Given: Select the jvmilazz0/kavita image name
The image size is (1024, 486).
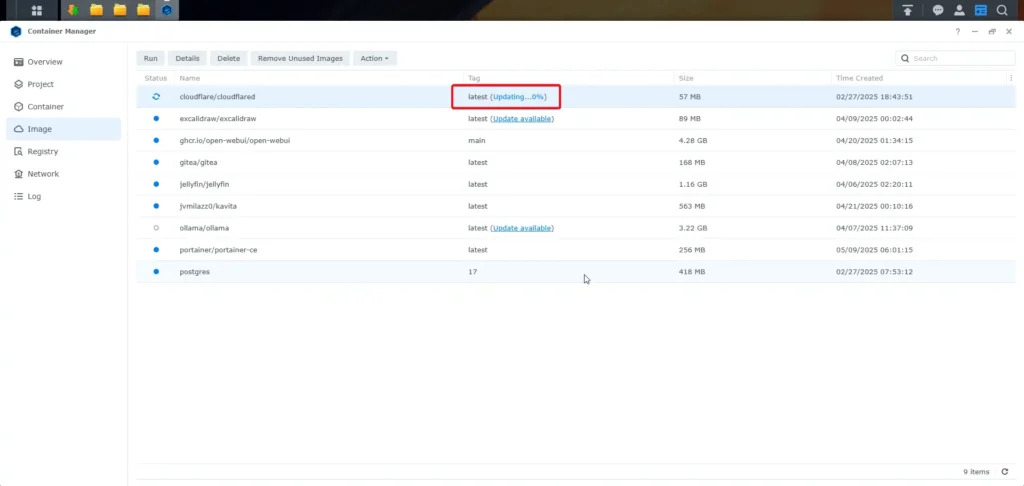Looking at the screenshot, I should [x=208, y=206].
